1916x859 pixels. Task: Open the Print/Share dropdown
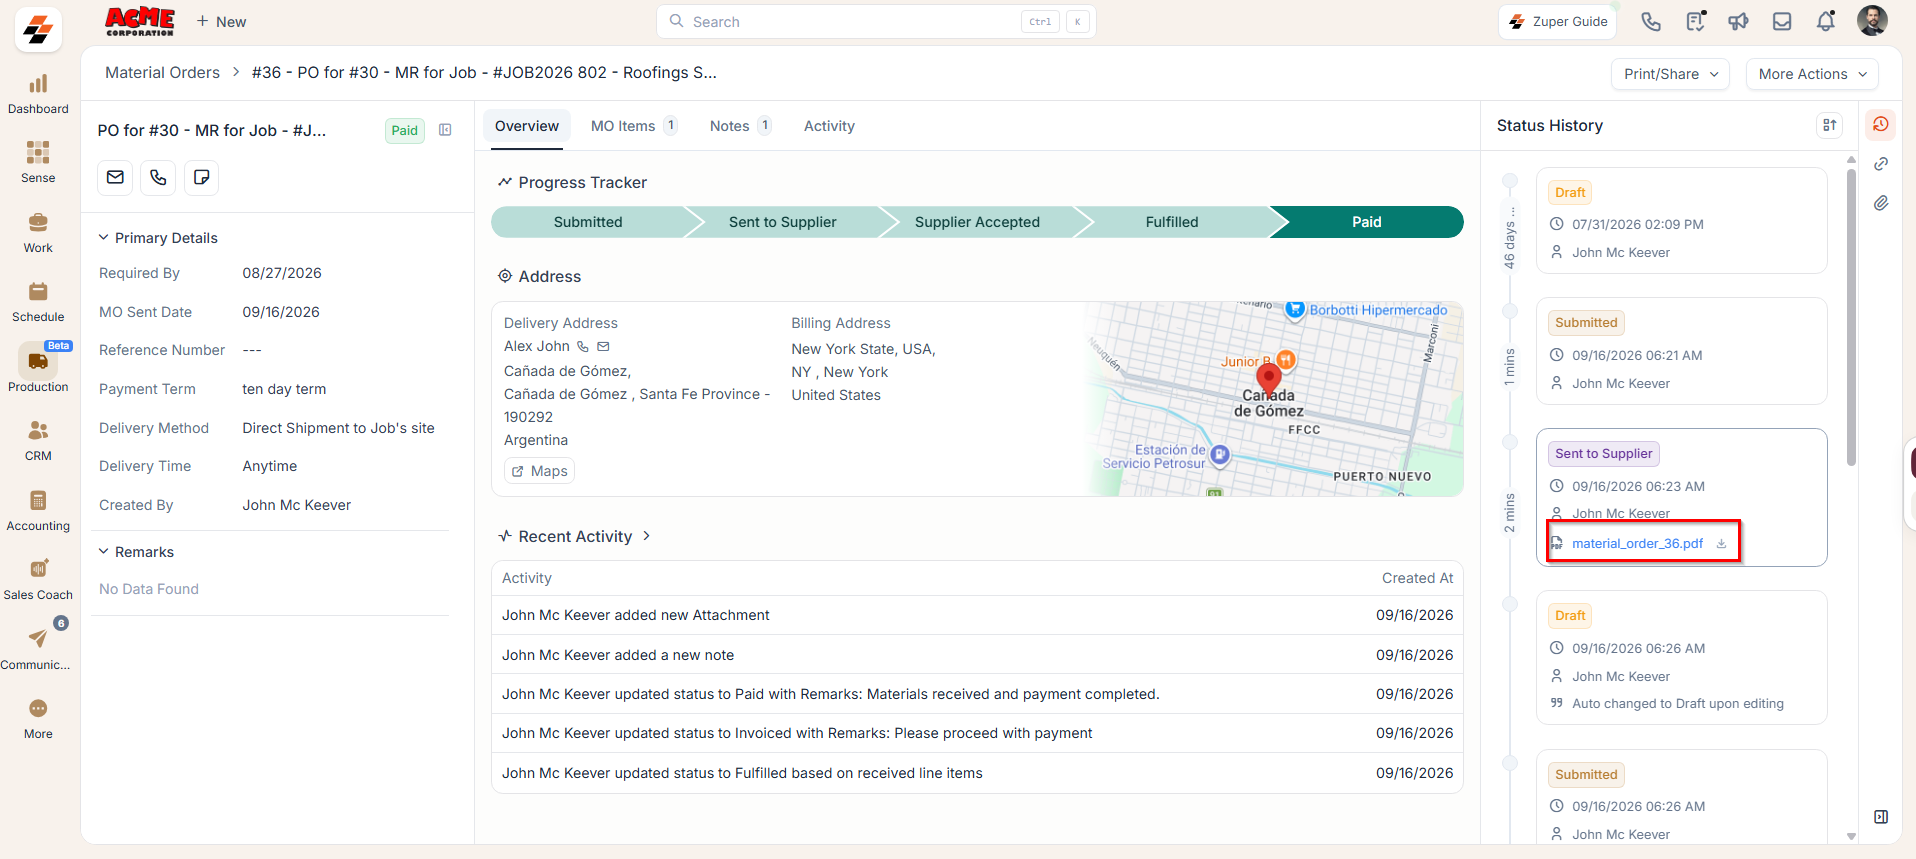(1670, 74)
